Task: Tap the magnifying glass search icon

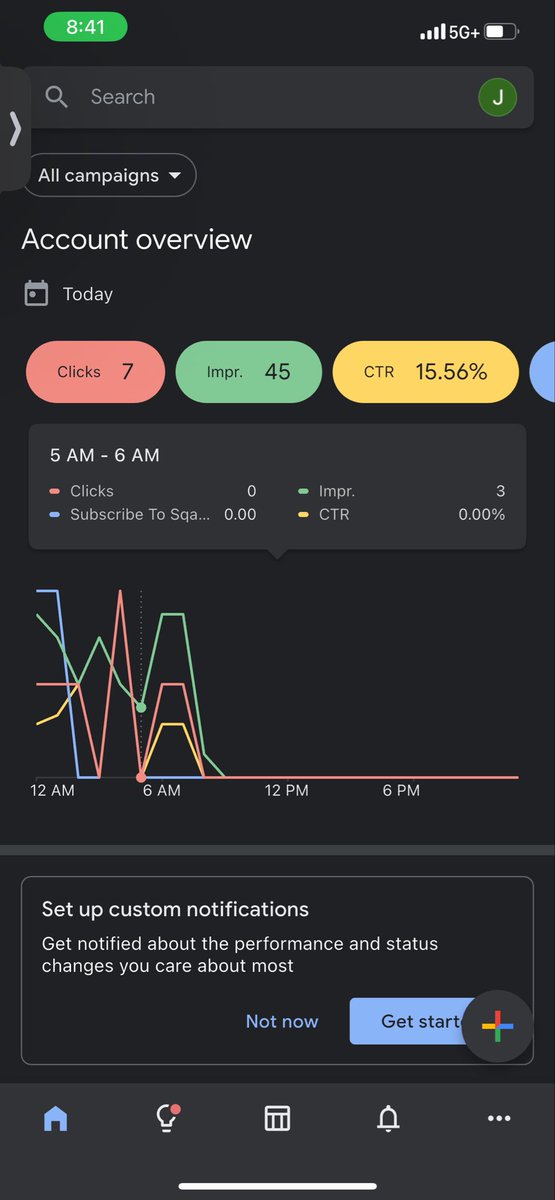Action: [57, 97]
